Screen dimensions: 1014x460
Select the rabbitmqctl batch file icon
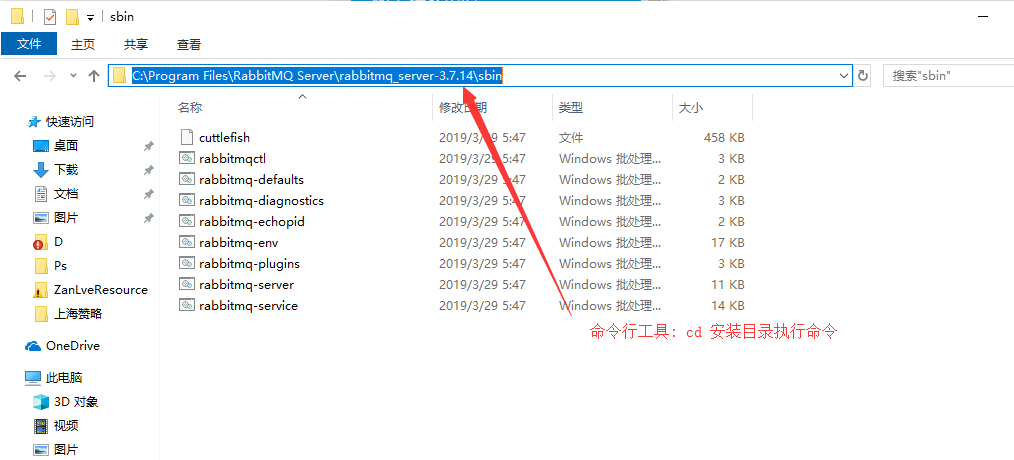[x=187, y=158]
